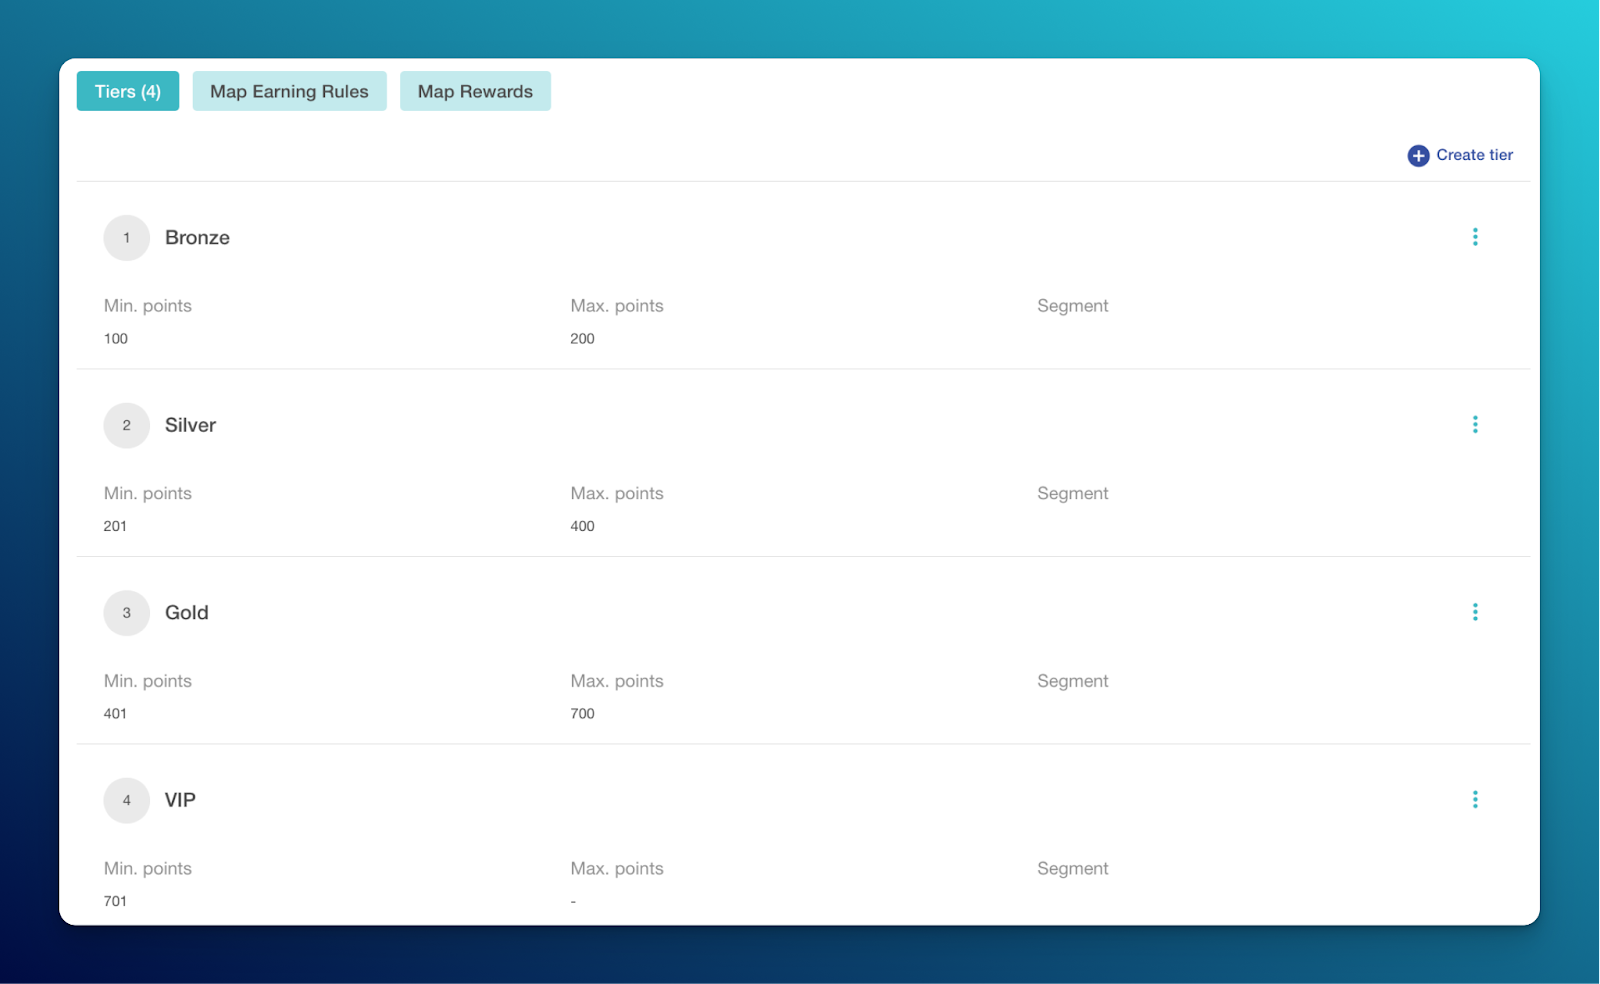Click the Silver tier number badge

pos(126,425)
